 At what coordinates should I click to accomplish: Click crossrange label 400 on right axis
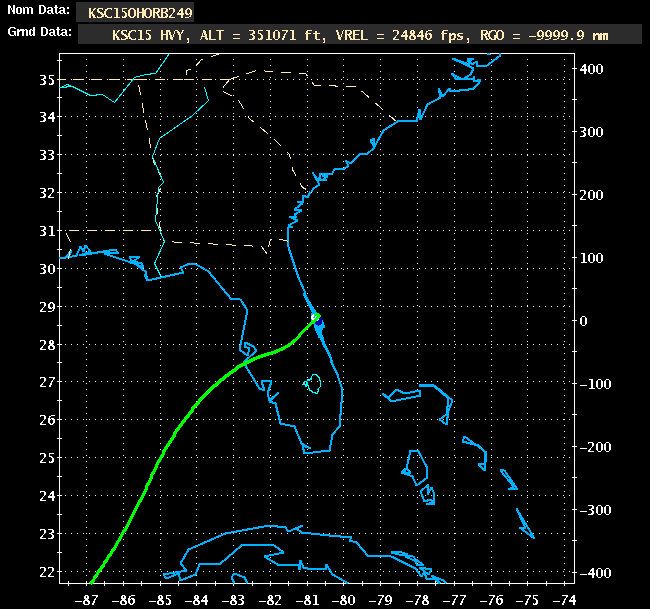tap(591, 69)
